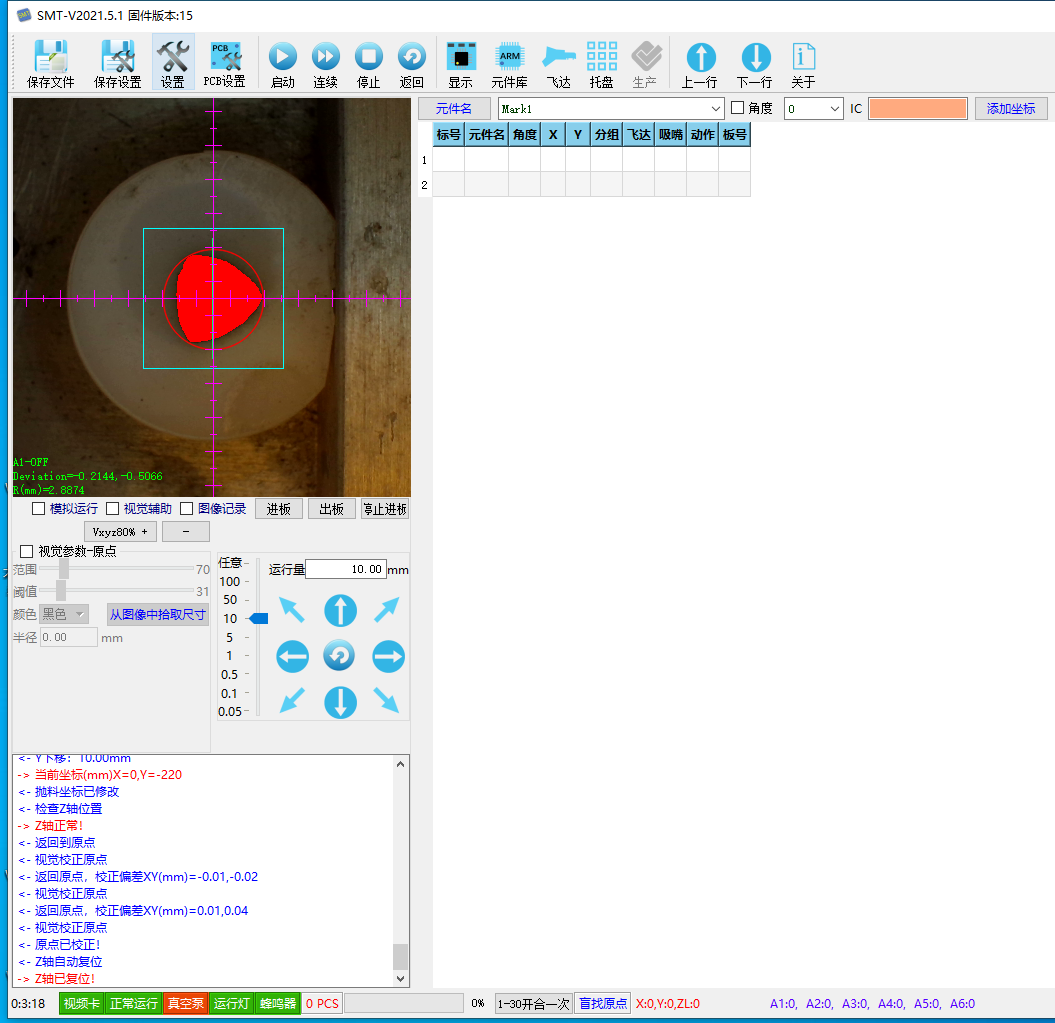Enable the 图像记录 checkbox
Image resolution: width=1055 pixels, height=1023 pixels.
(x=187, y=509)
